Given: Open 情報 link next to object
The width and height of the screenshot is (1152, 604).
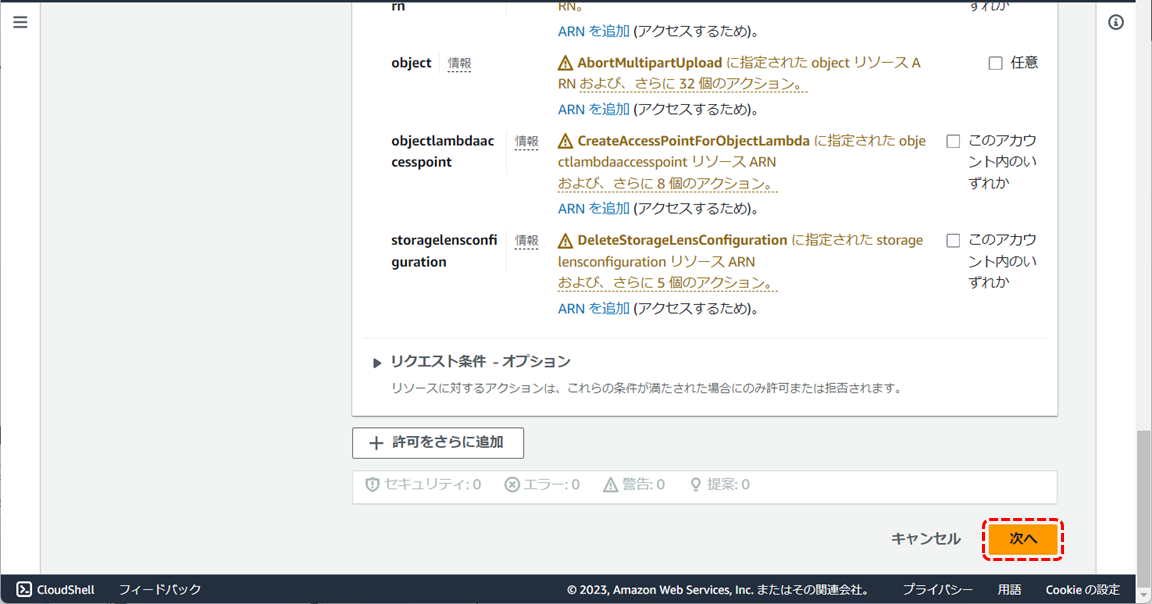Looking at the screenshot, I should tap(460, 64).
